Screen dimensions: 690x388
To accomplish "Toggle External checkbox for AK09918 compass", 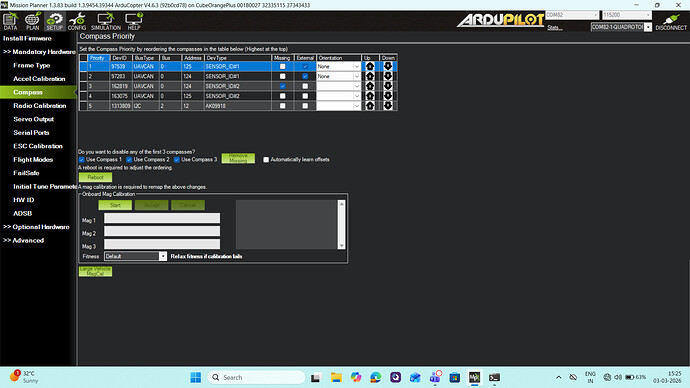I will tap(305, 106).
